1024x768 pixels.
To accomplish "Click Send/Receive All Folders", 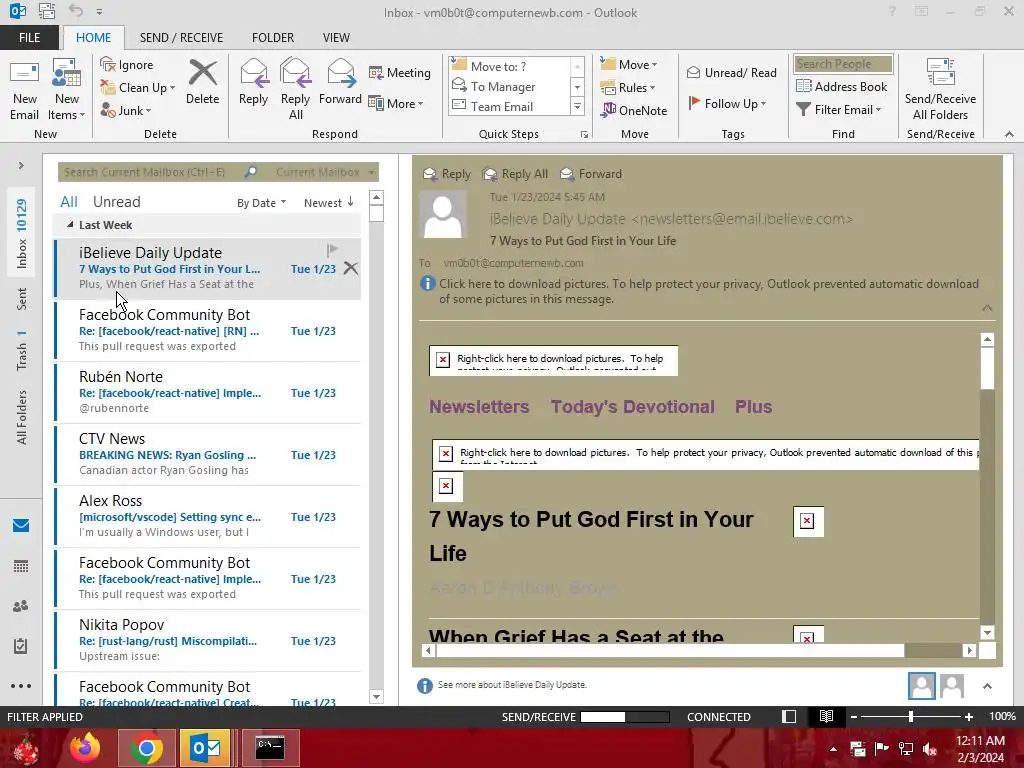I will coord(940,90).
